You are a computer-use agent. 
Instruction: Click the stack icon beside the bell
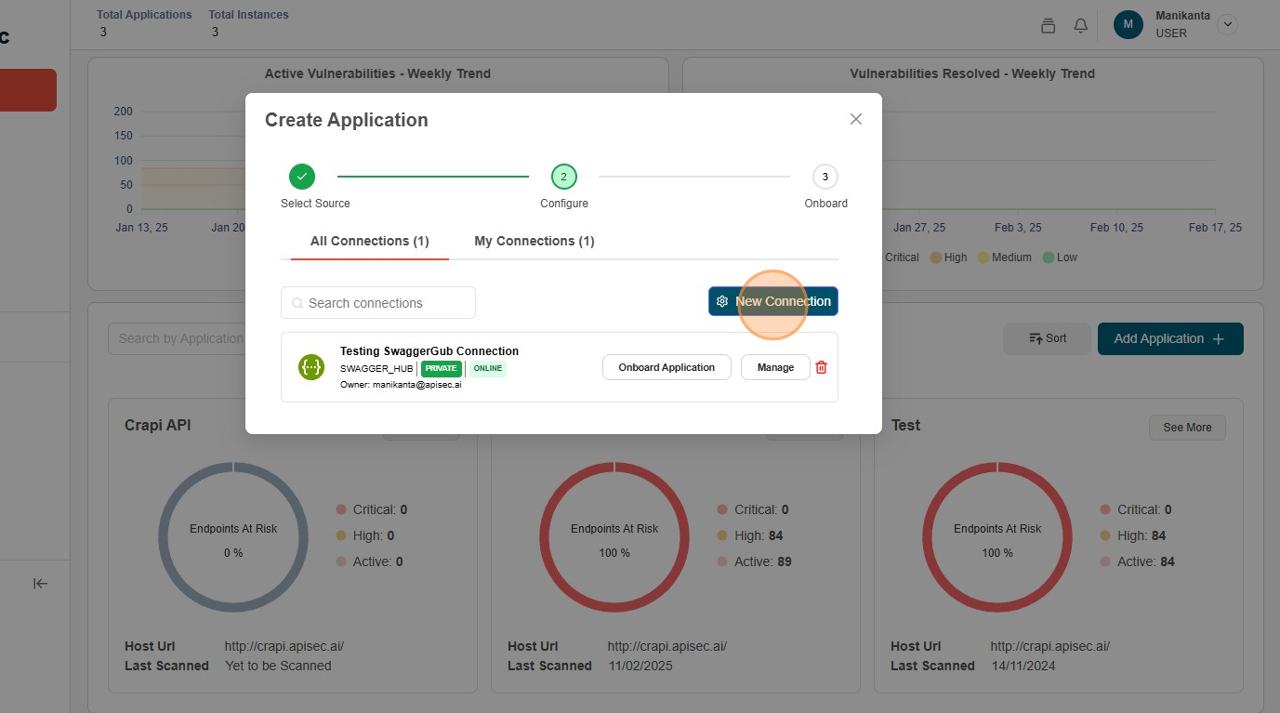[x=1048, y=25]
